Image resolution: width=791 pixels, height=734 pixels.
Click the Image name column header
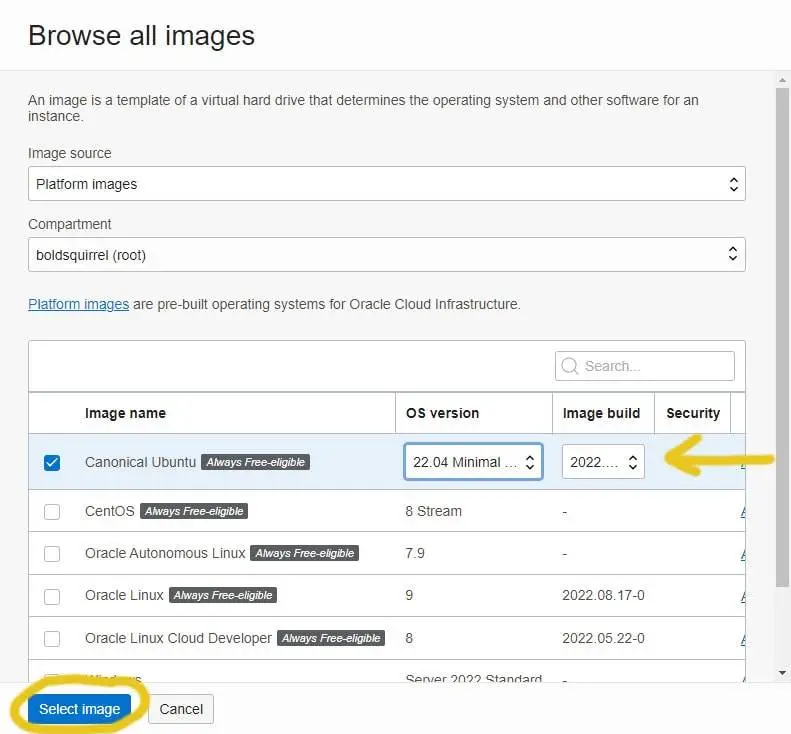(x=125, y=413)
